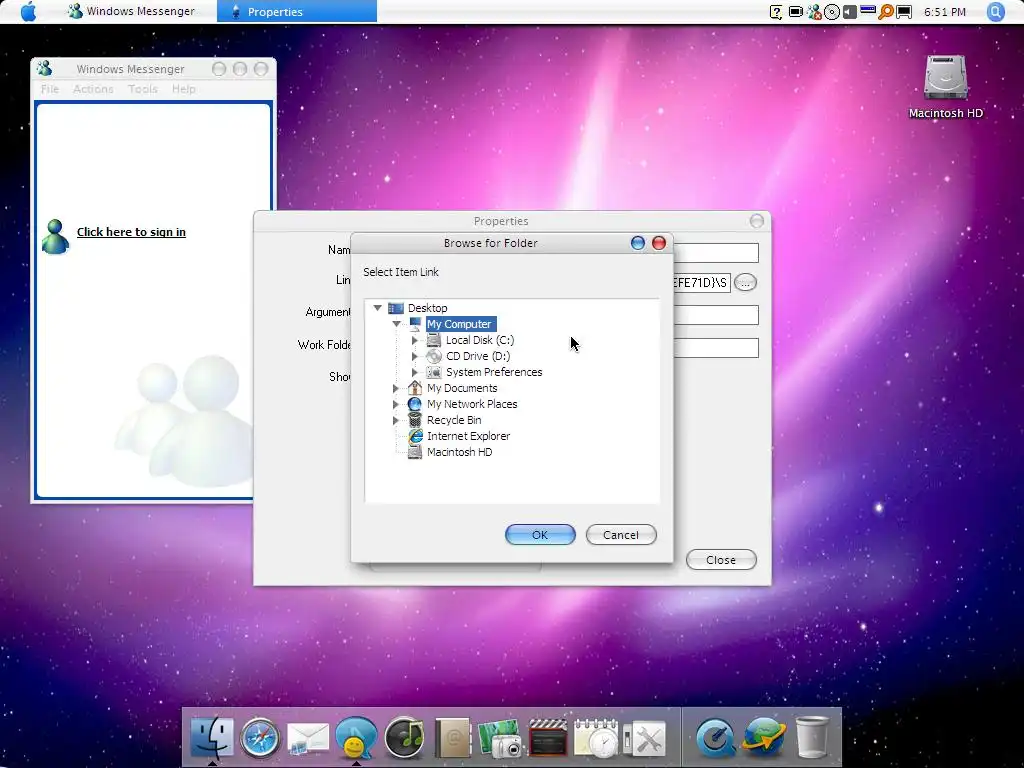Expand CD Drive (D:) node
1024x768 pixels.
415,356
